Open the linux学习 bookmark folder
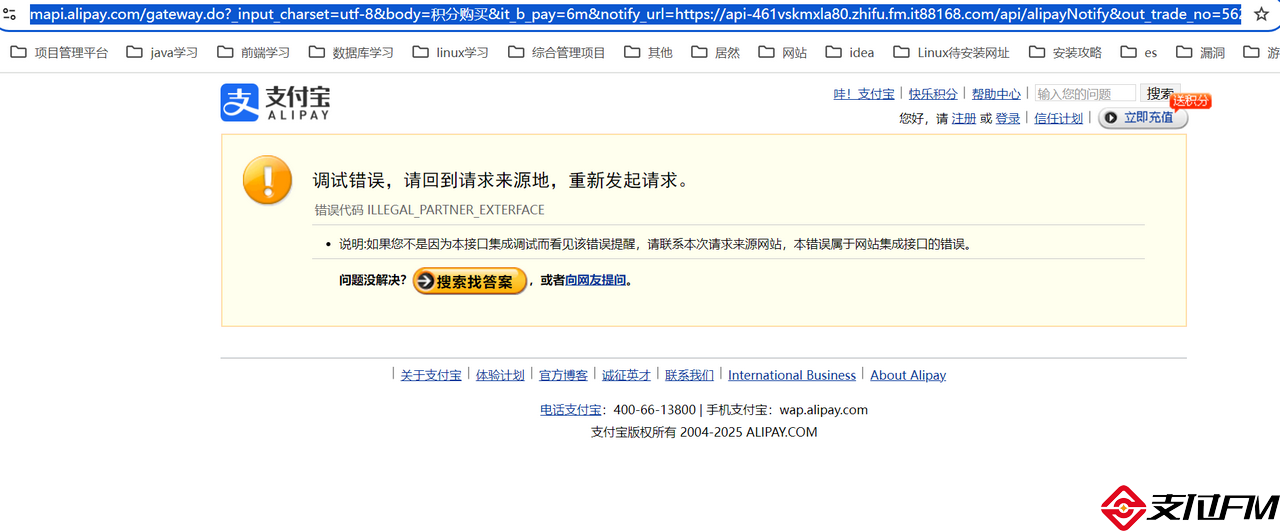 click(x=450, y=53)
